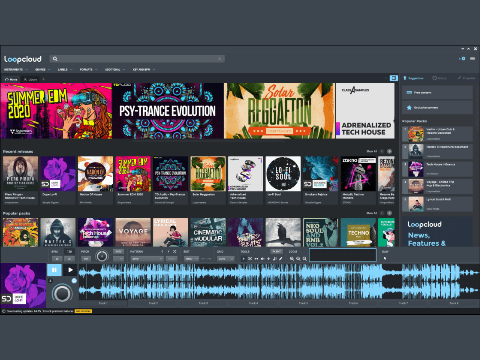Switch to the Store tab

(30, 79)
